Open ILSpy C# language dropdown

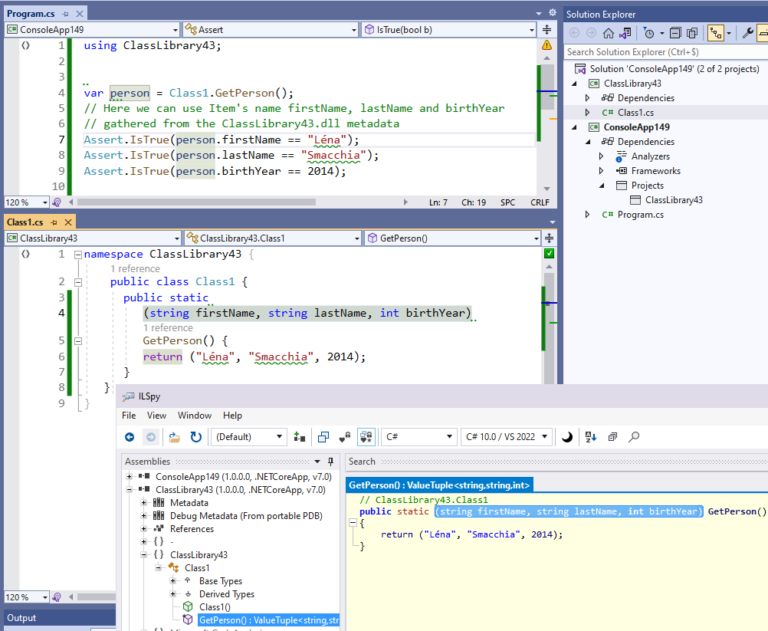[419, 437]
